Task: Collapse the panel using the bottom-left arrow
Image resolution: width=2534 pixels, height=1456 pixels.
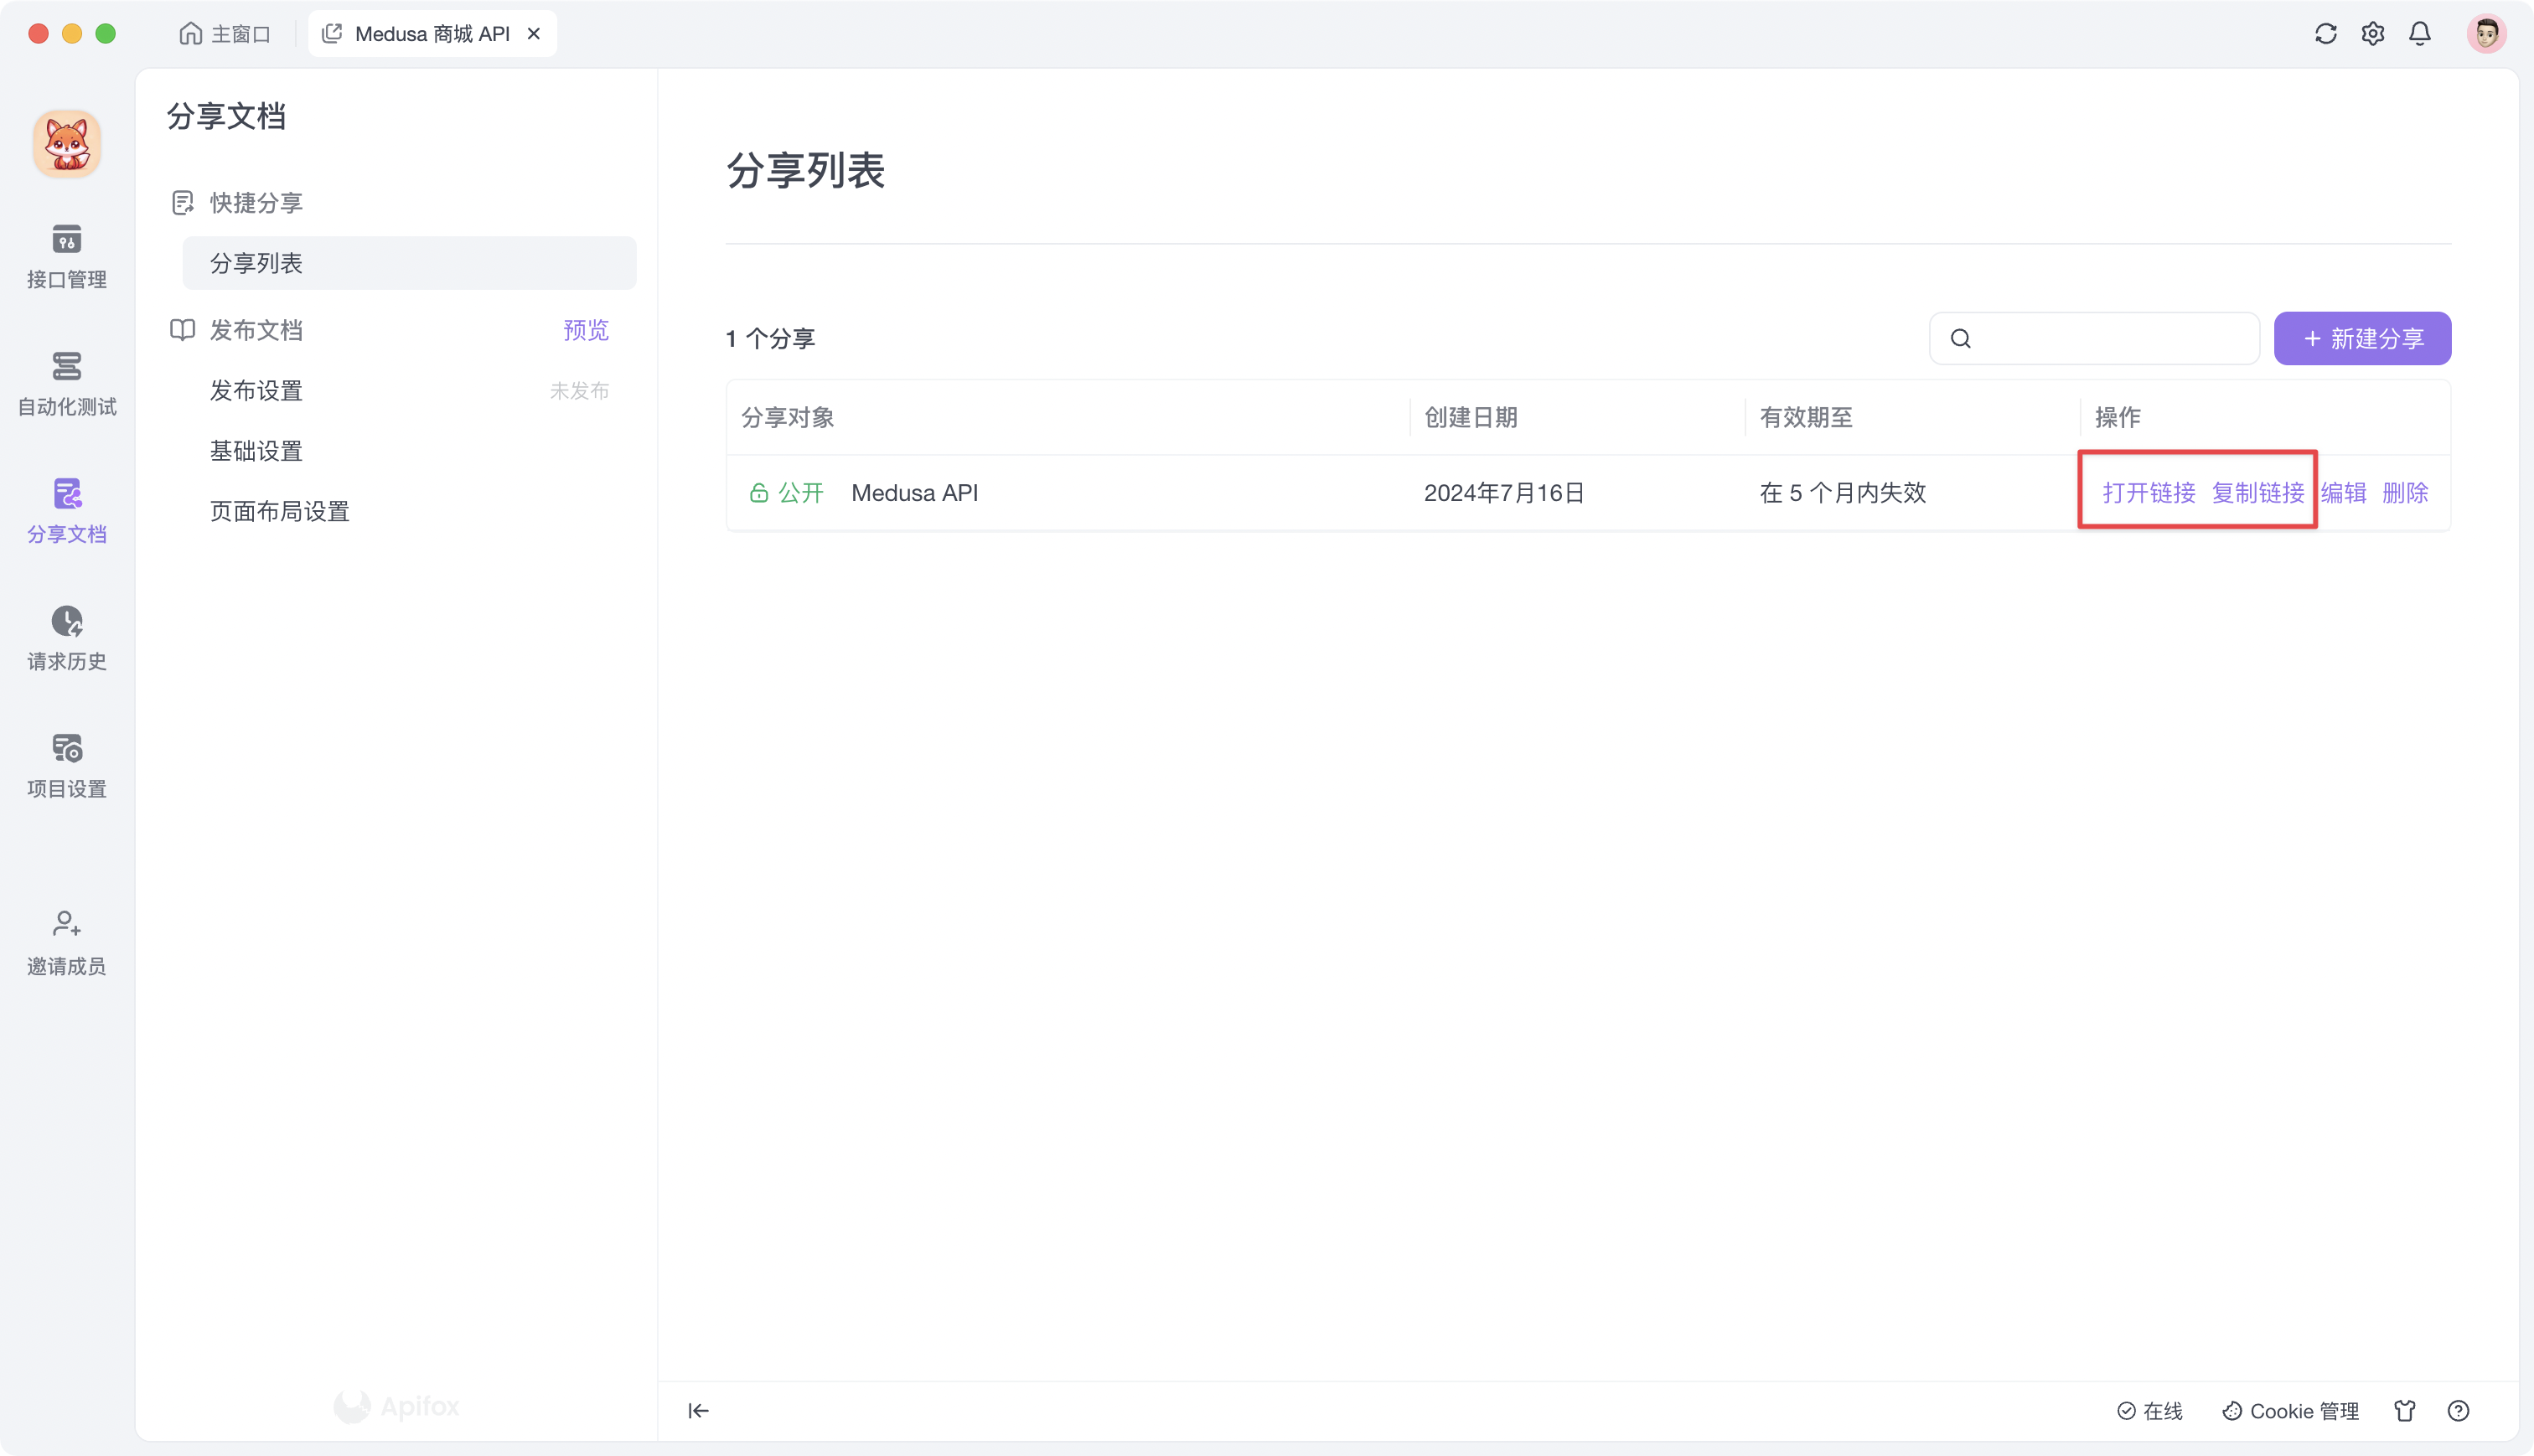Action: click(x=698, y=1410)
